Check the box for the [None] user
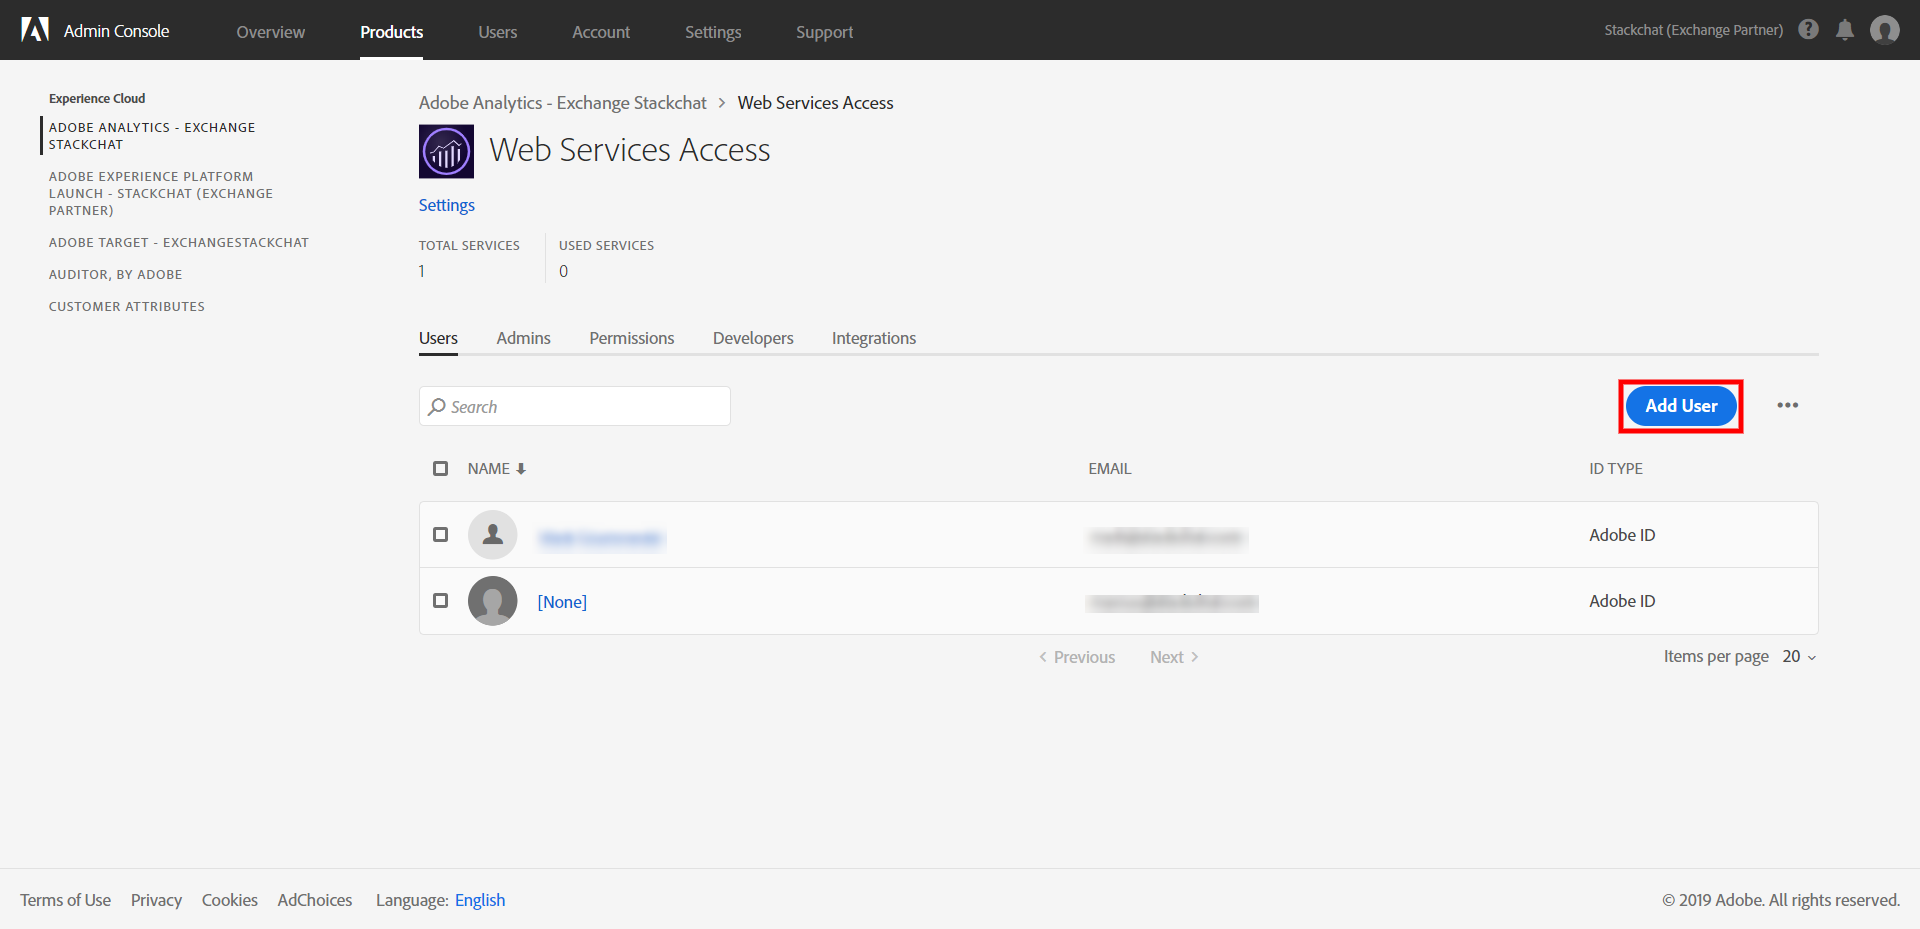This screenshot has height=929, width=1920. pos(440,600)
